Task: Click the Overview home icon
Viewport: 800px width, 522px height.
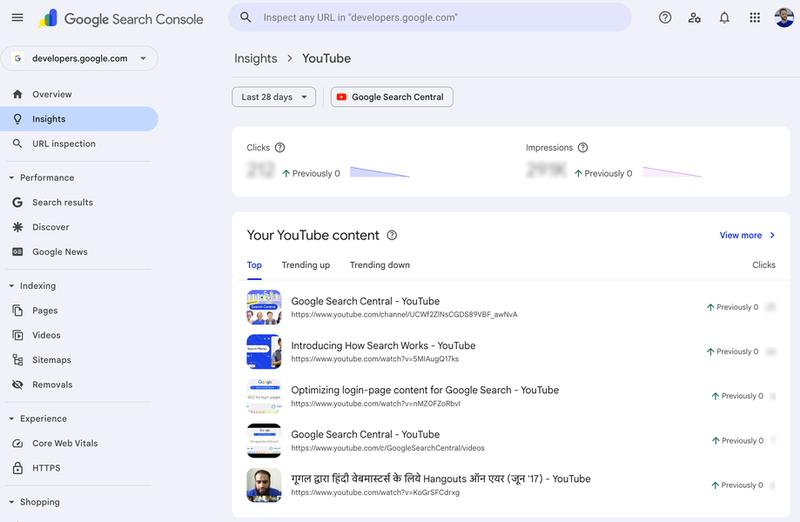Action: pyautogui.click(x=17, y=94)
